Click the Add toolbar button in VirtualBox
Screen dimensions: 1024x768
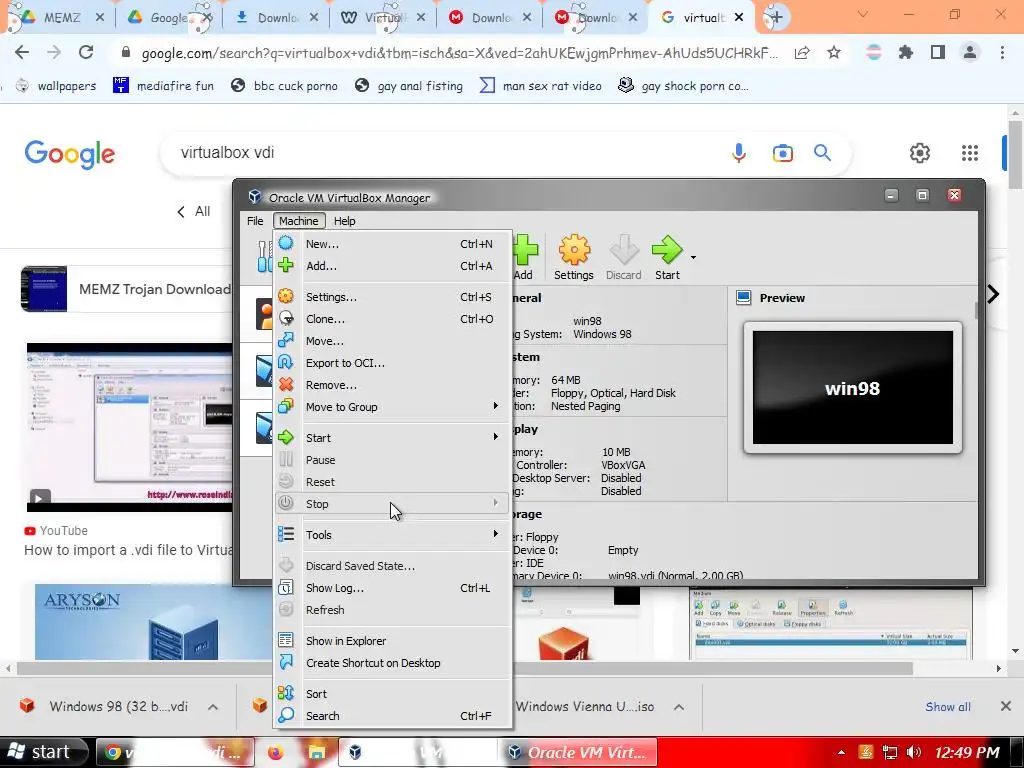(524, 257)
